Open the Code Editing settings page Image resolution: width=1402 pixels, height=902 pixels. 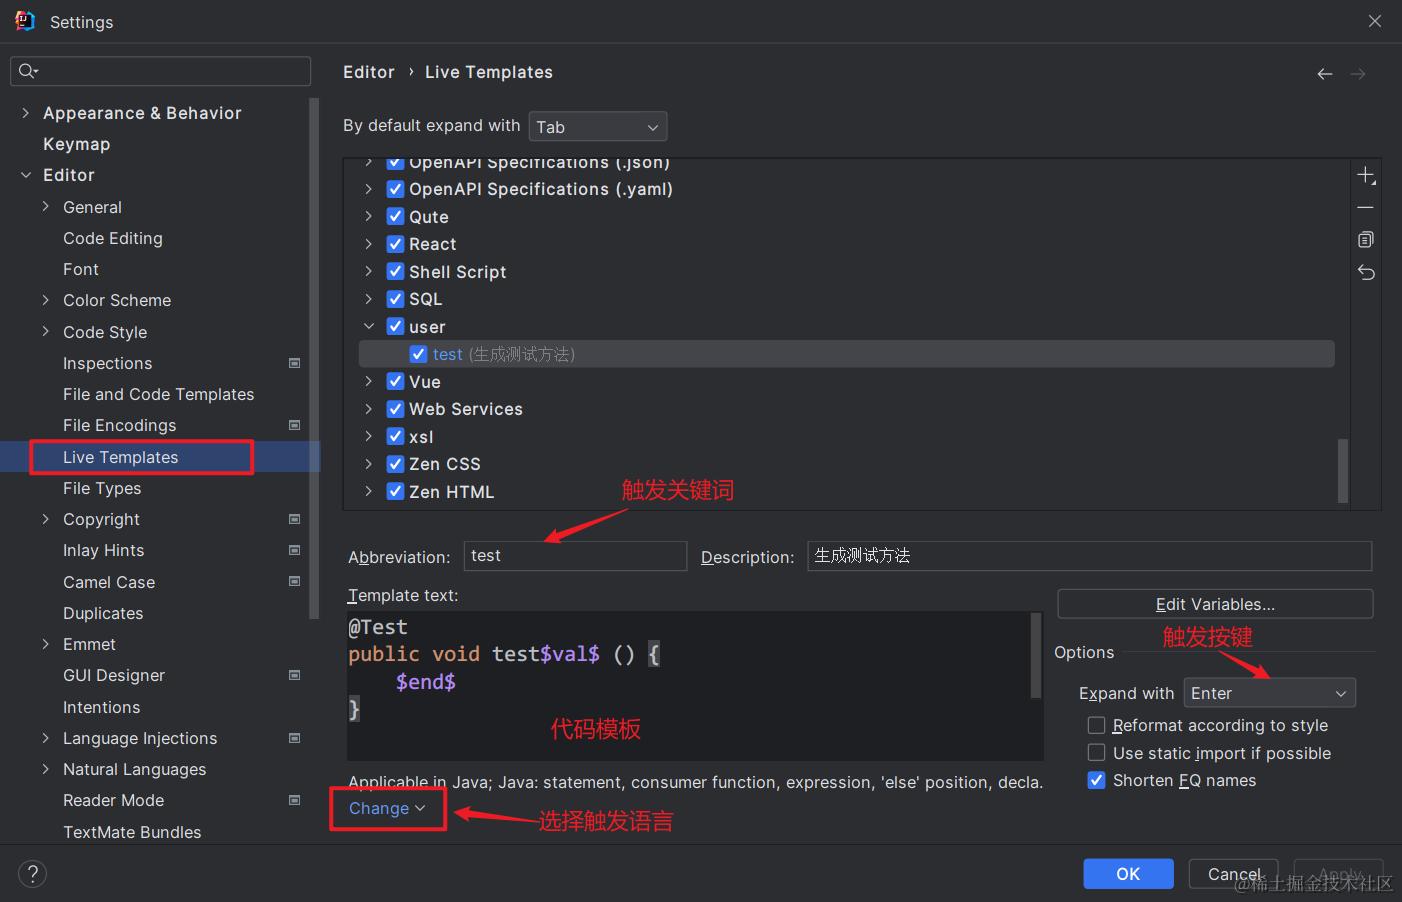pyautogui.click(x=112, y=238)
